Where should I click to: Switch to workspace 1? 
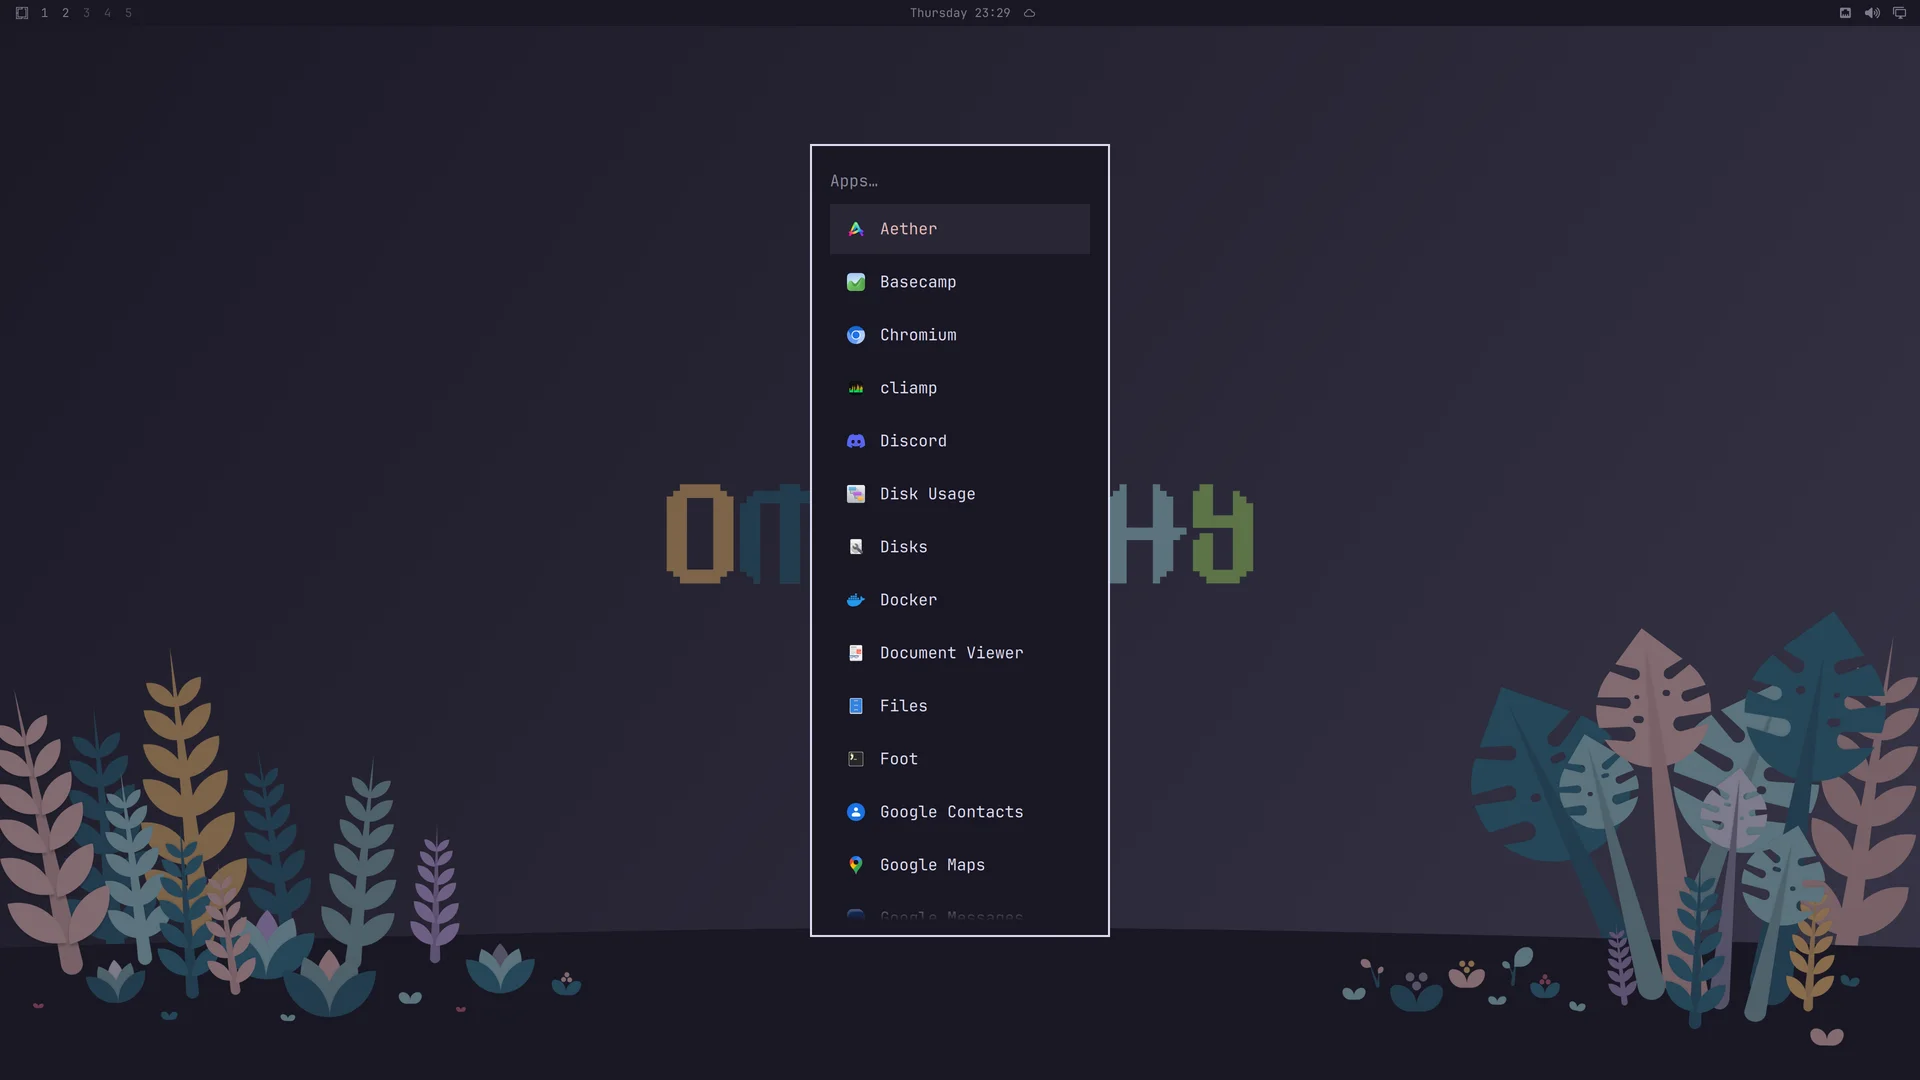(x=44, y=13)
